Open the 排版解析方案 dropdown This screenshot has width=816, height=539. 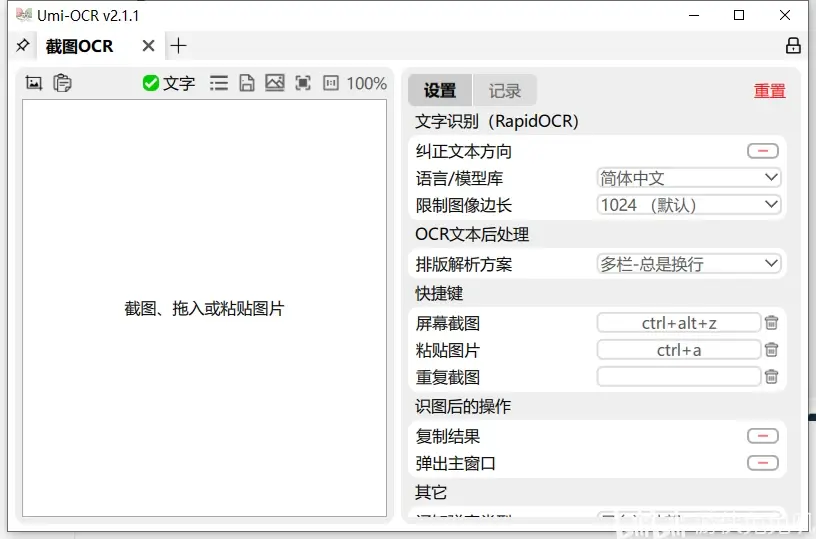pos(688,264)
